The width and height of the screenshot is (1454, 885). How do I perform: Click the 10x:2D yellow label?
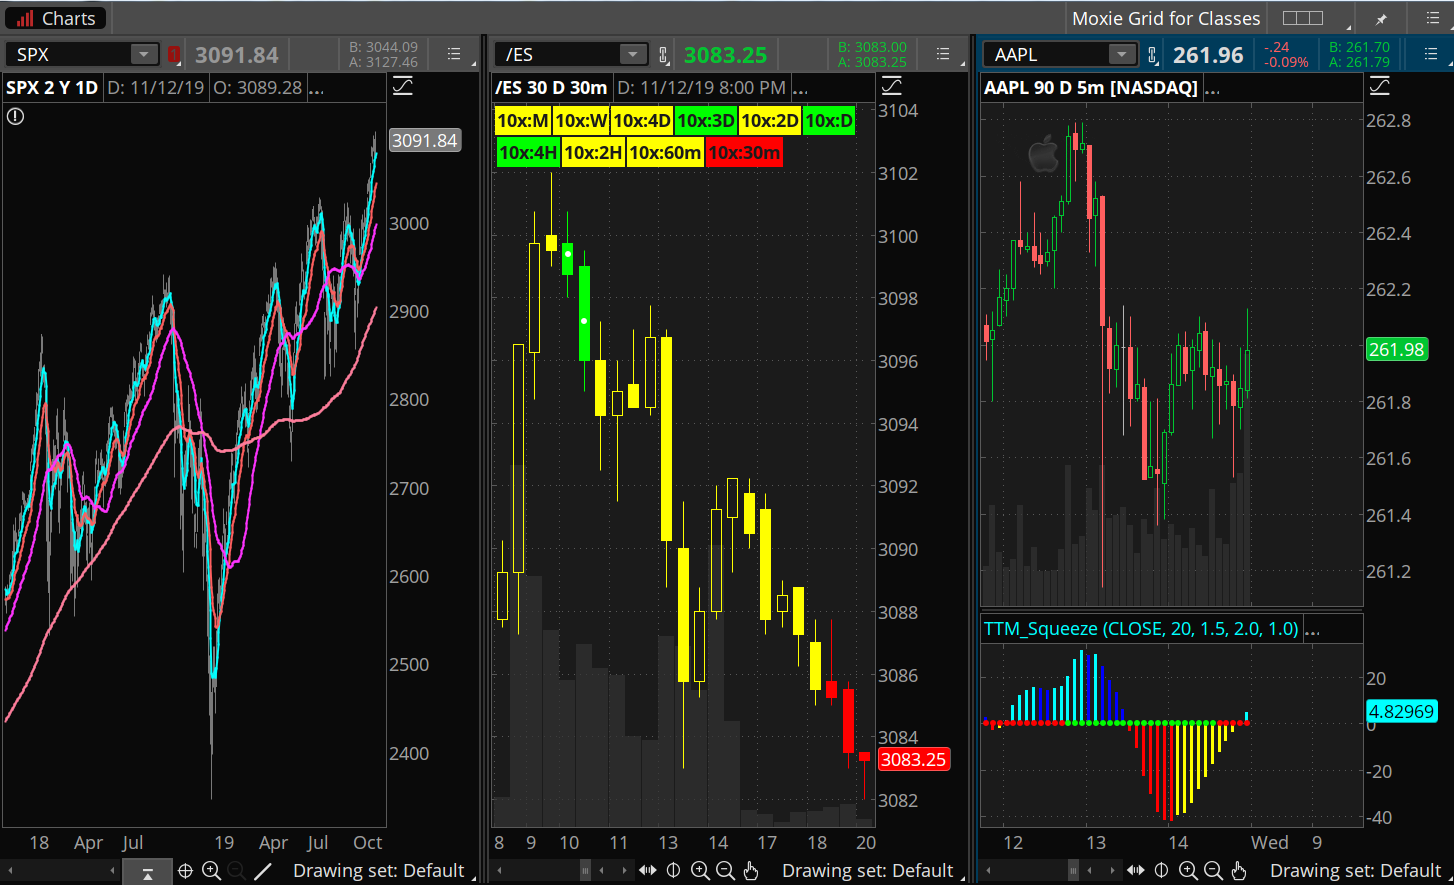770,121
